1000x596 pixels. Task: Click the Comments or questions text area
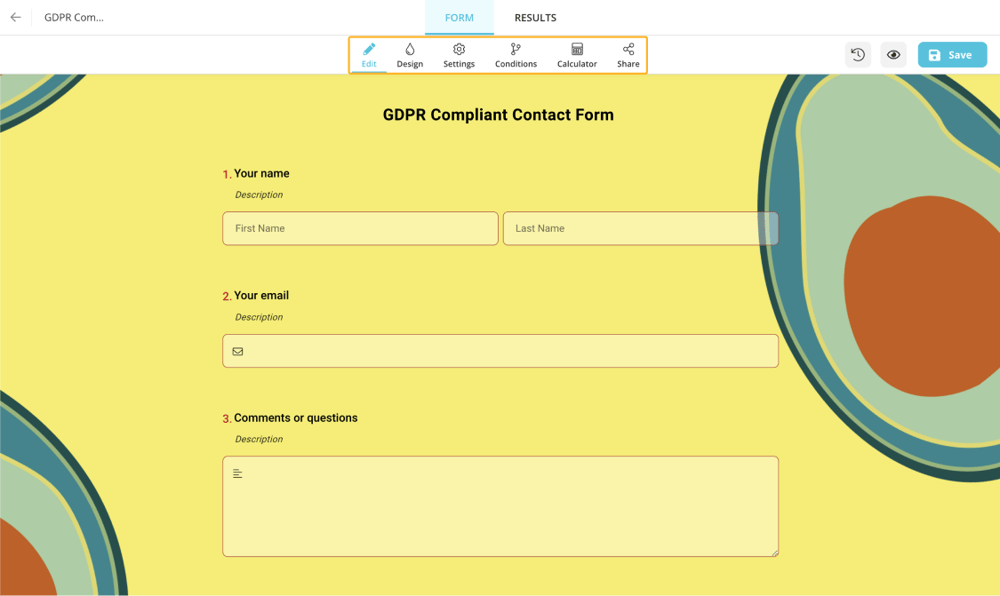pyautogui.click(x=500, y=505)
